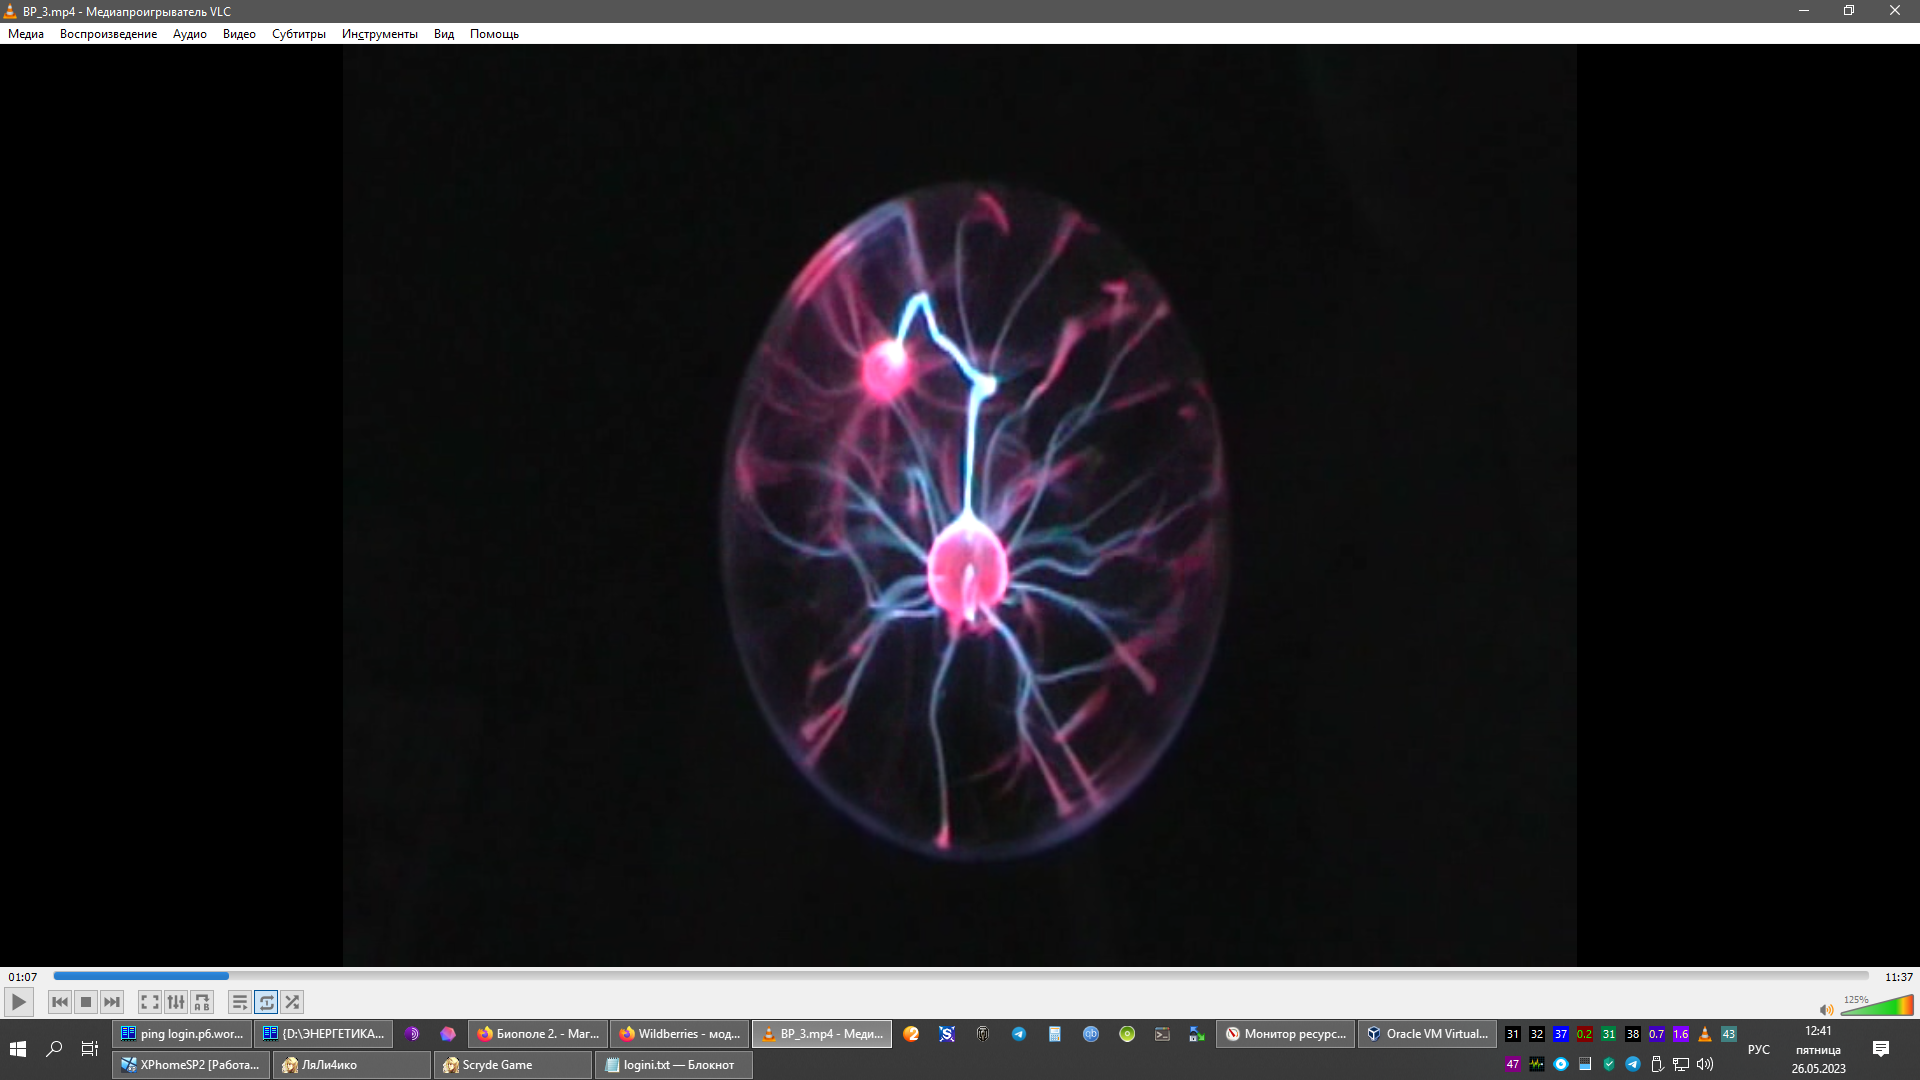Toggle the repeat loop mode button
Viewport: 1920px width, 1080px height.
tap(266, 1002)
